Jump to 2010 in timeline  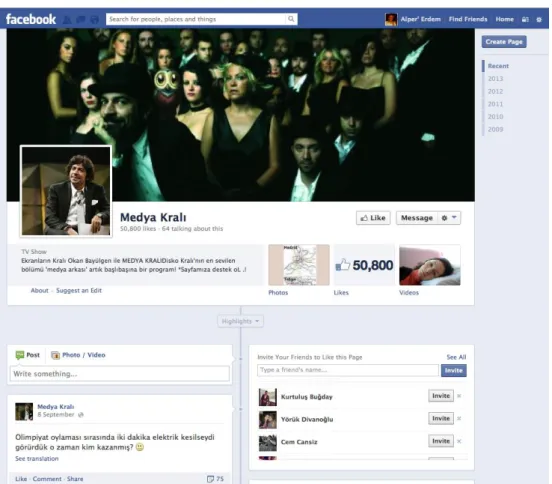tap(495, 117)
